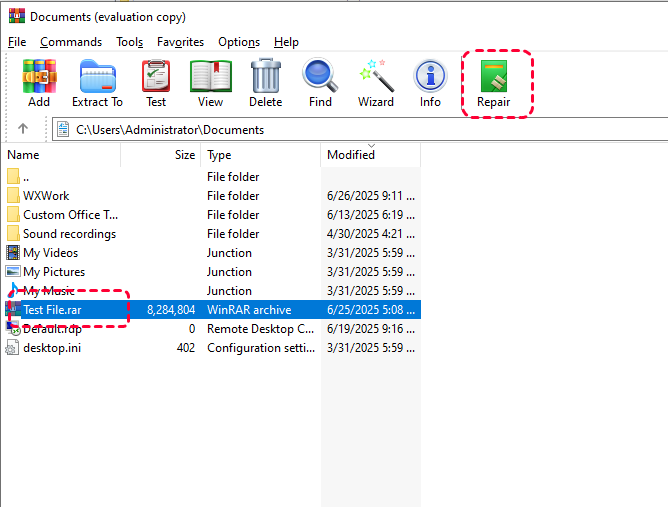The image size is (668, 507).
Task: Click the Add toolbar icon
Action: [39, 77]
